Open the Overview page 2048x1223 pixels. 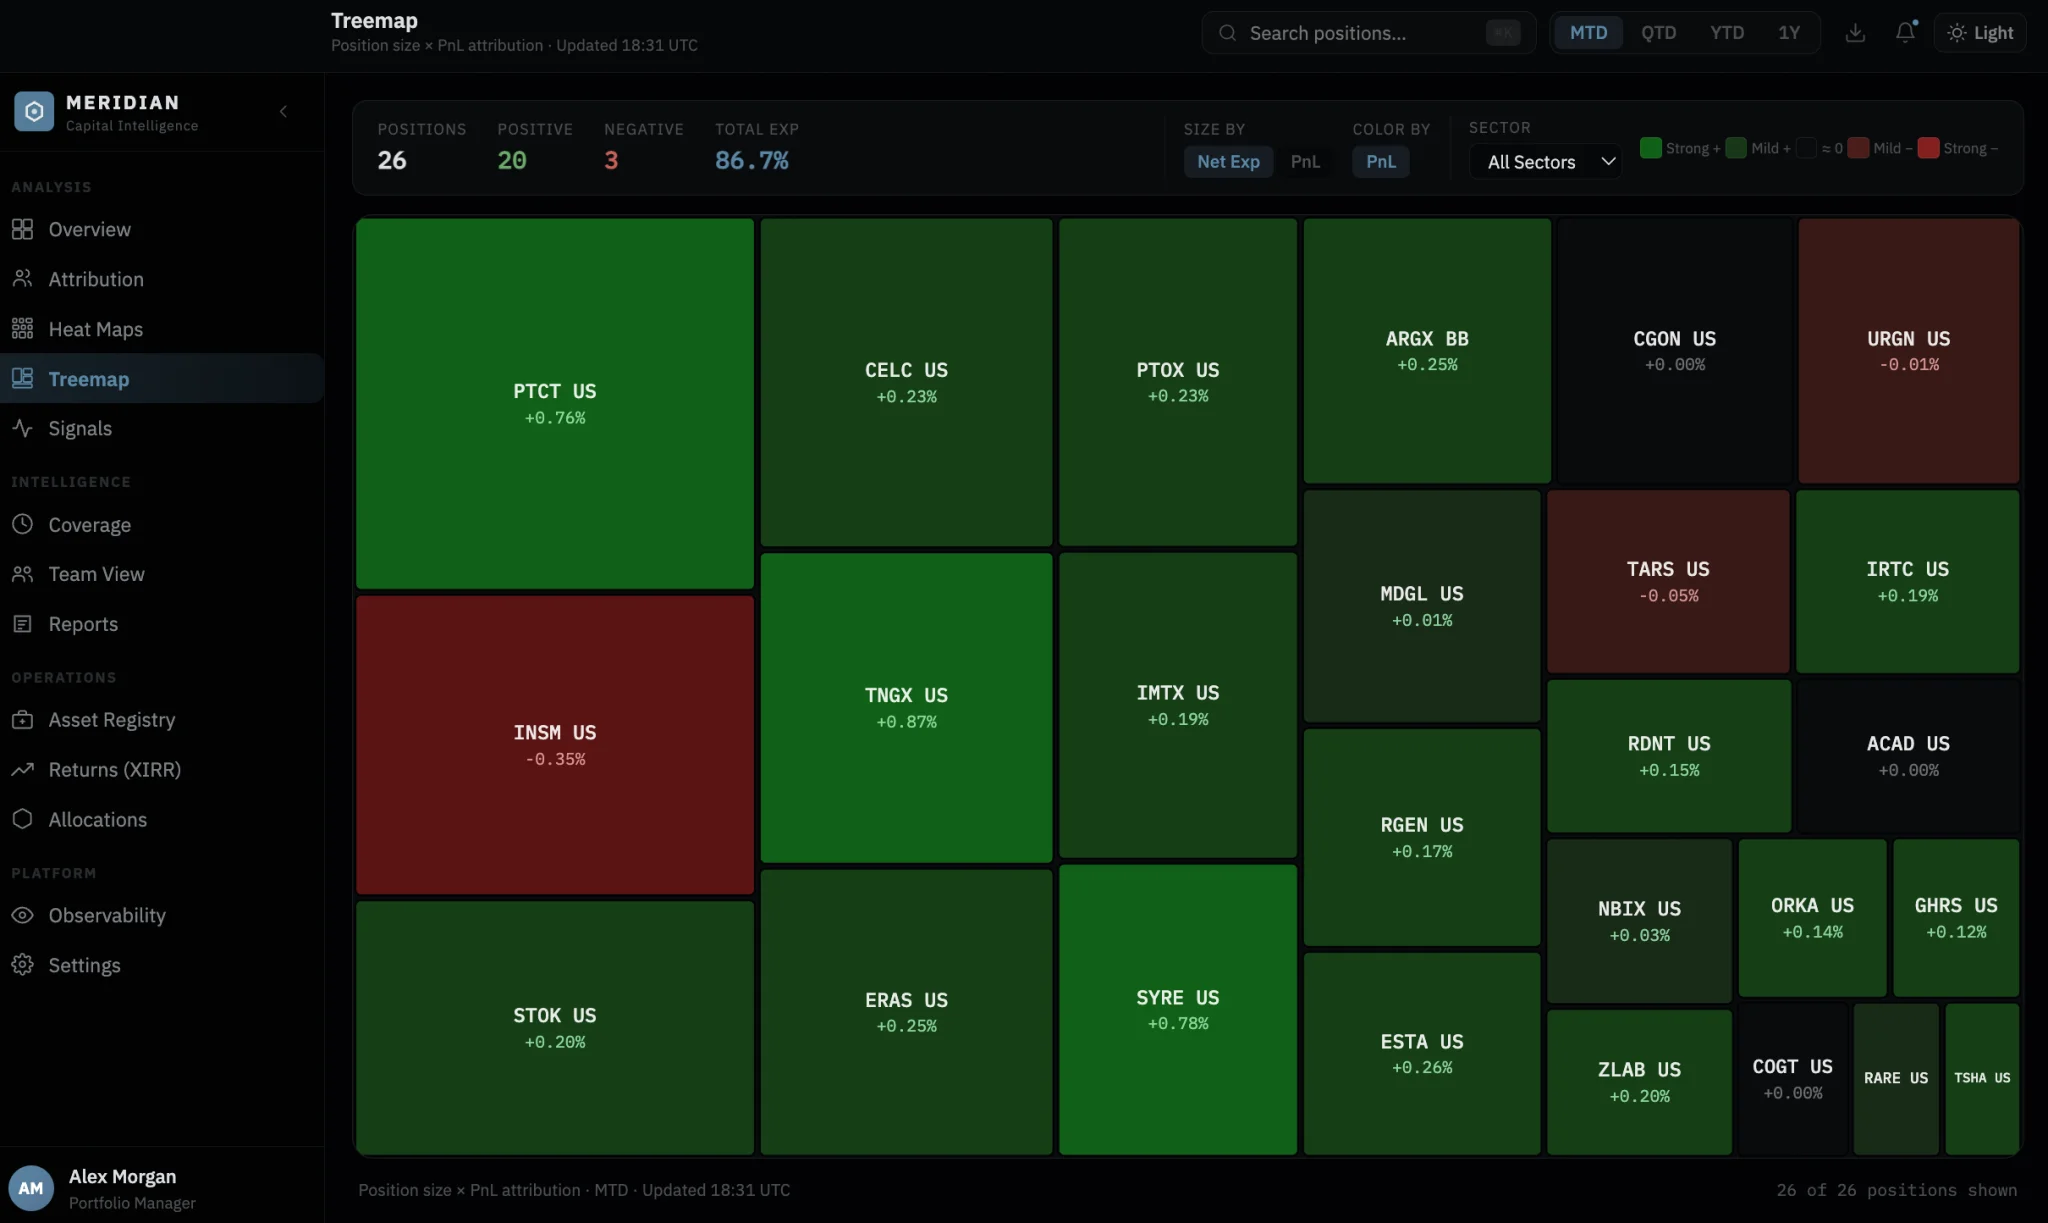pos(162,229)
